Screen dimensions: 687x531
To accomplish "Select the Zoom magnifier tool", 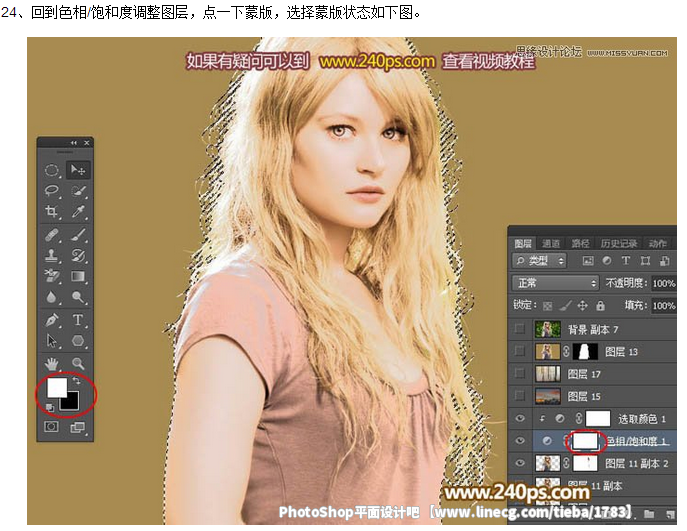I will [x=78, y=363].
